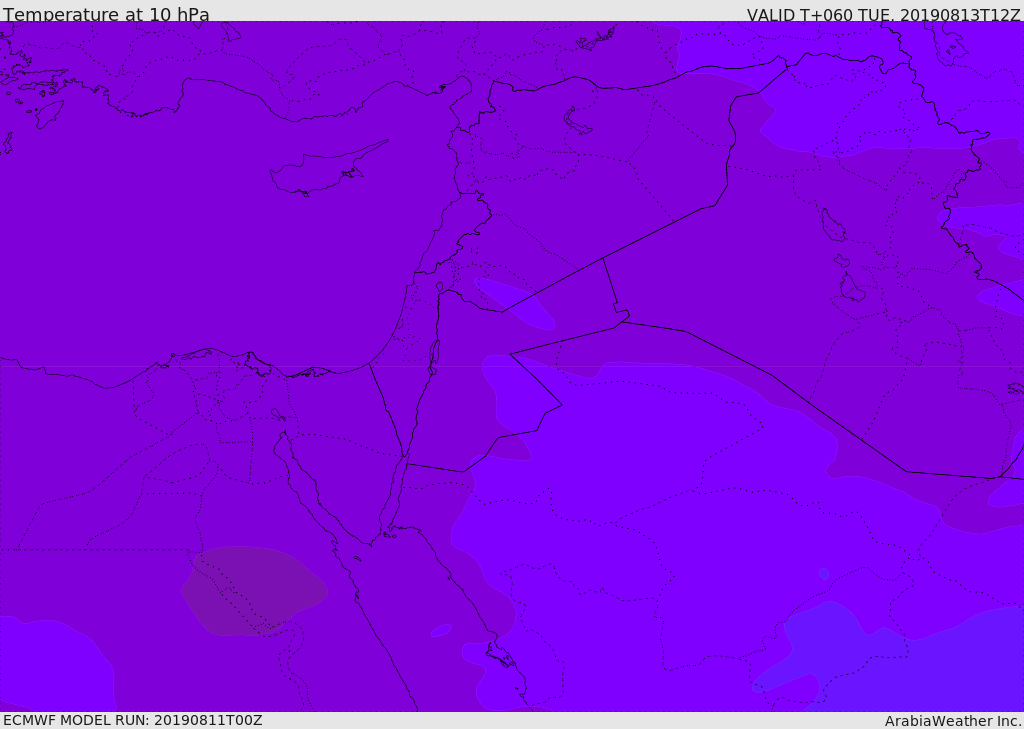Click the tiny light oval beside the Red Sea
The width and height of the screenshot is (1024, 729).
click(441, 630)
